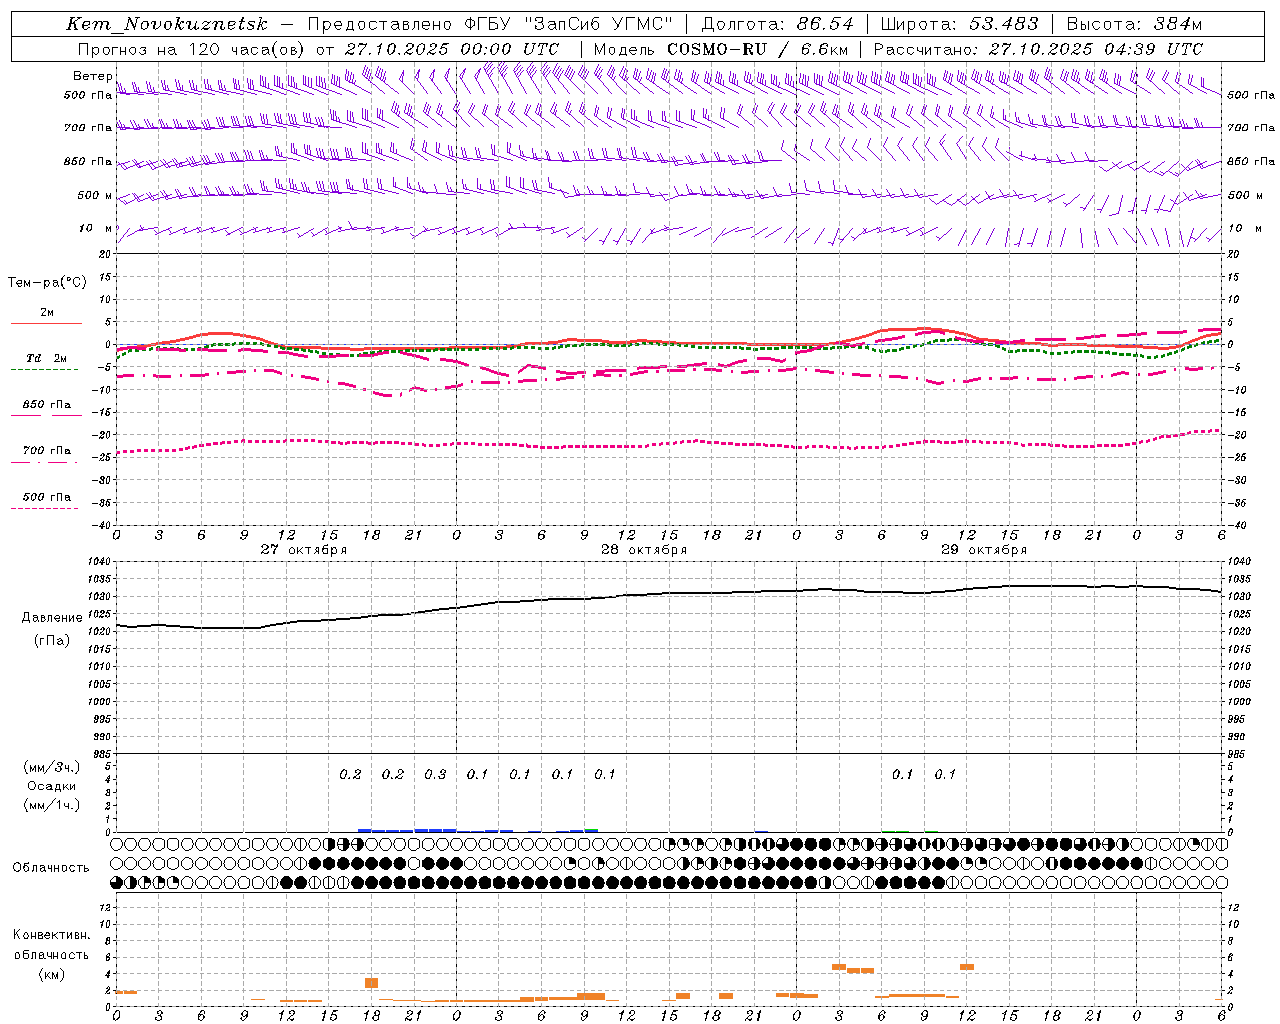Viewport: 1280px width, 1024px height.
Task: Click the red solid line of 2м legend
Action: coord(46,323)
